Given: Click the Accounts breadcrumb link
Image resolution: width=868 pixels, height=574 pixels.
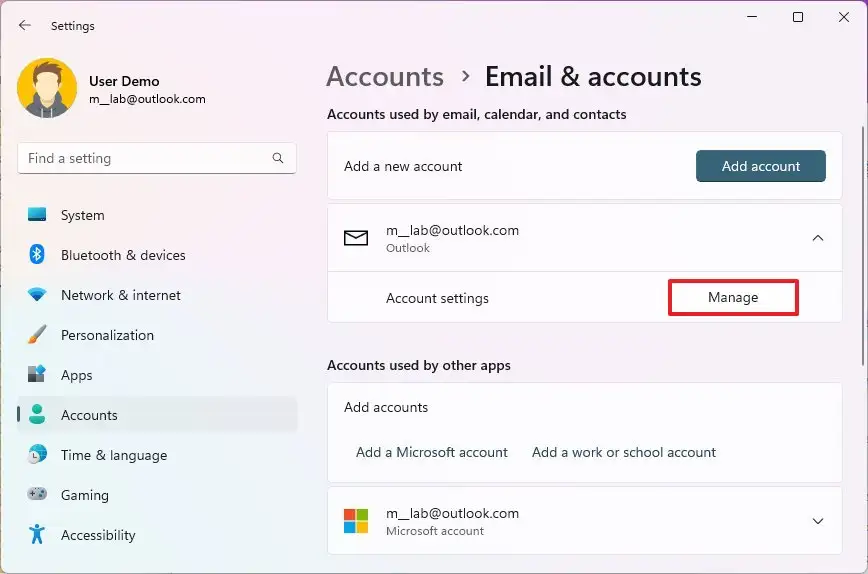Looking at the screenshot, I should click(385, 76).
